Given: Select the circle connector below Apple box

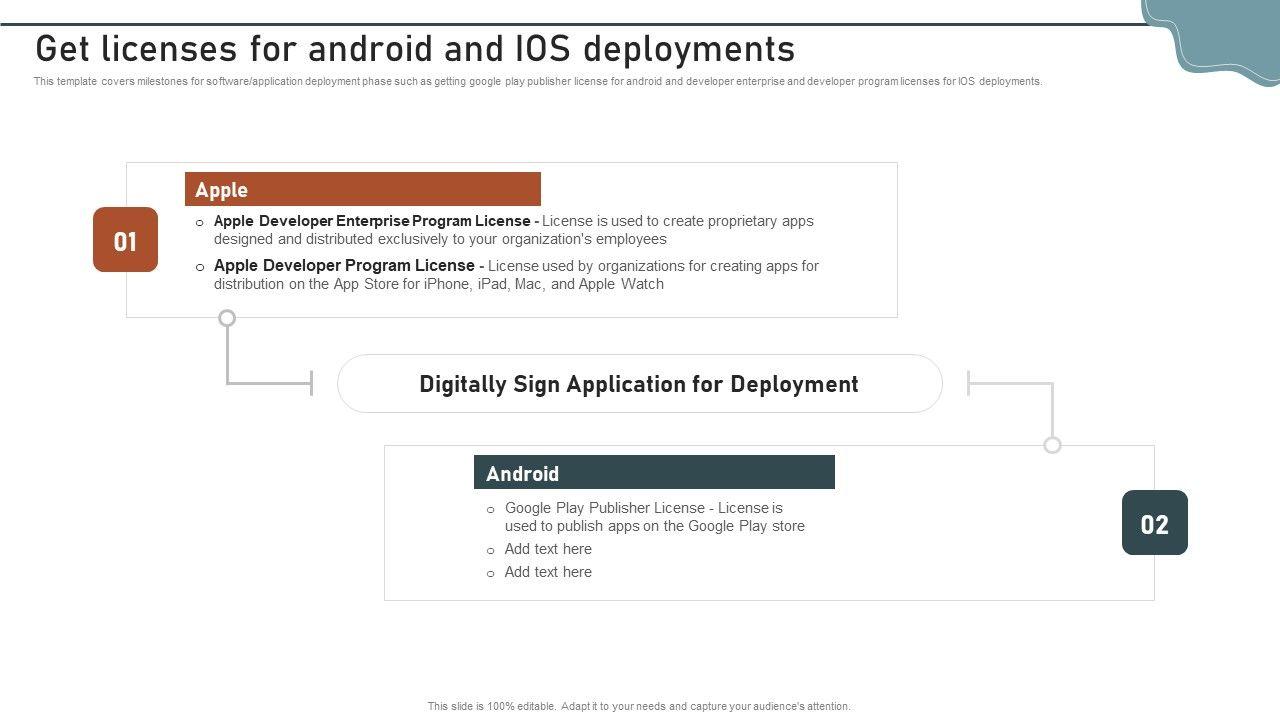Looking at the screenshot, I should pos(227,318).
